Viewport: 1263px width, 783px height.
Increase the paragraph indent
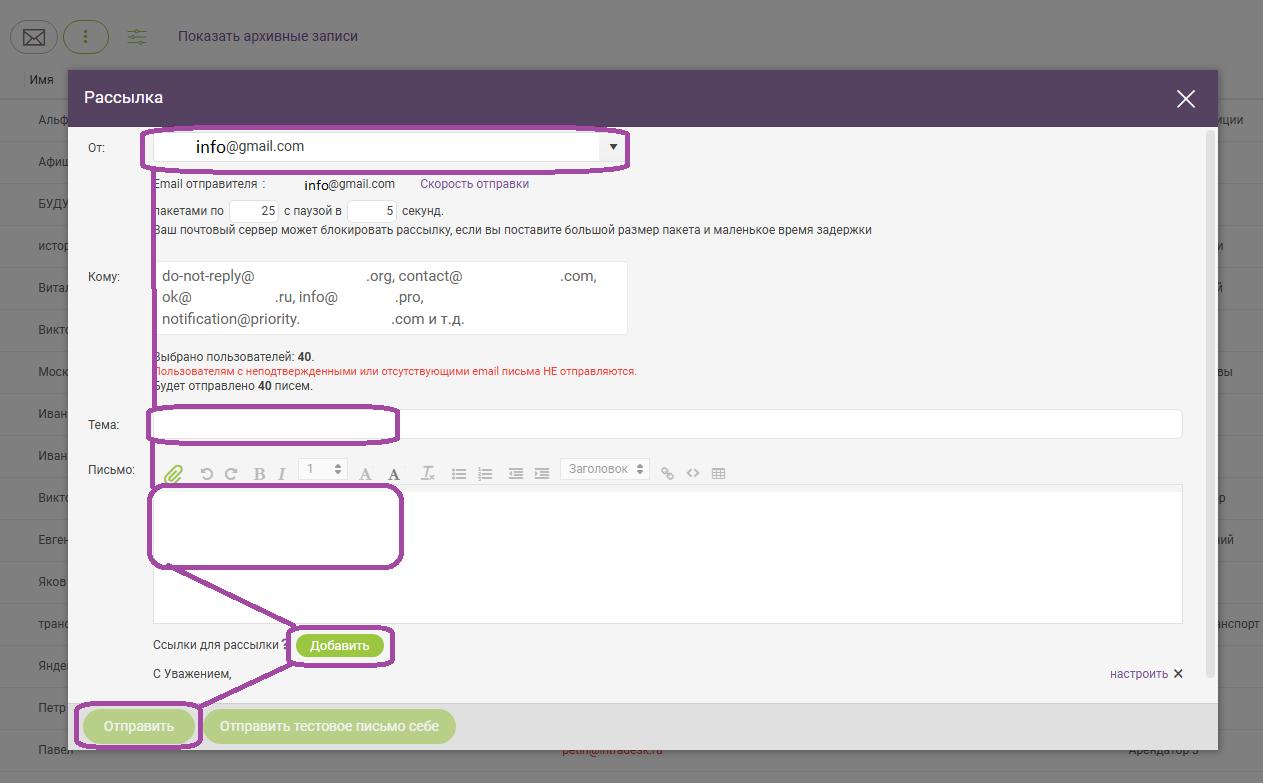541,474
